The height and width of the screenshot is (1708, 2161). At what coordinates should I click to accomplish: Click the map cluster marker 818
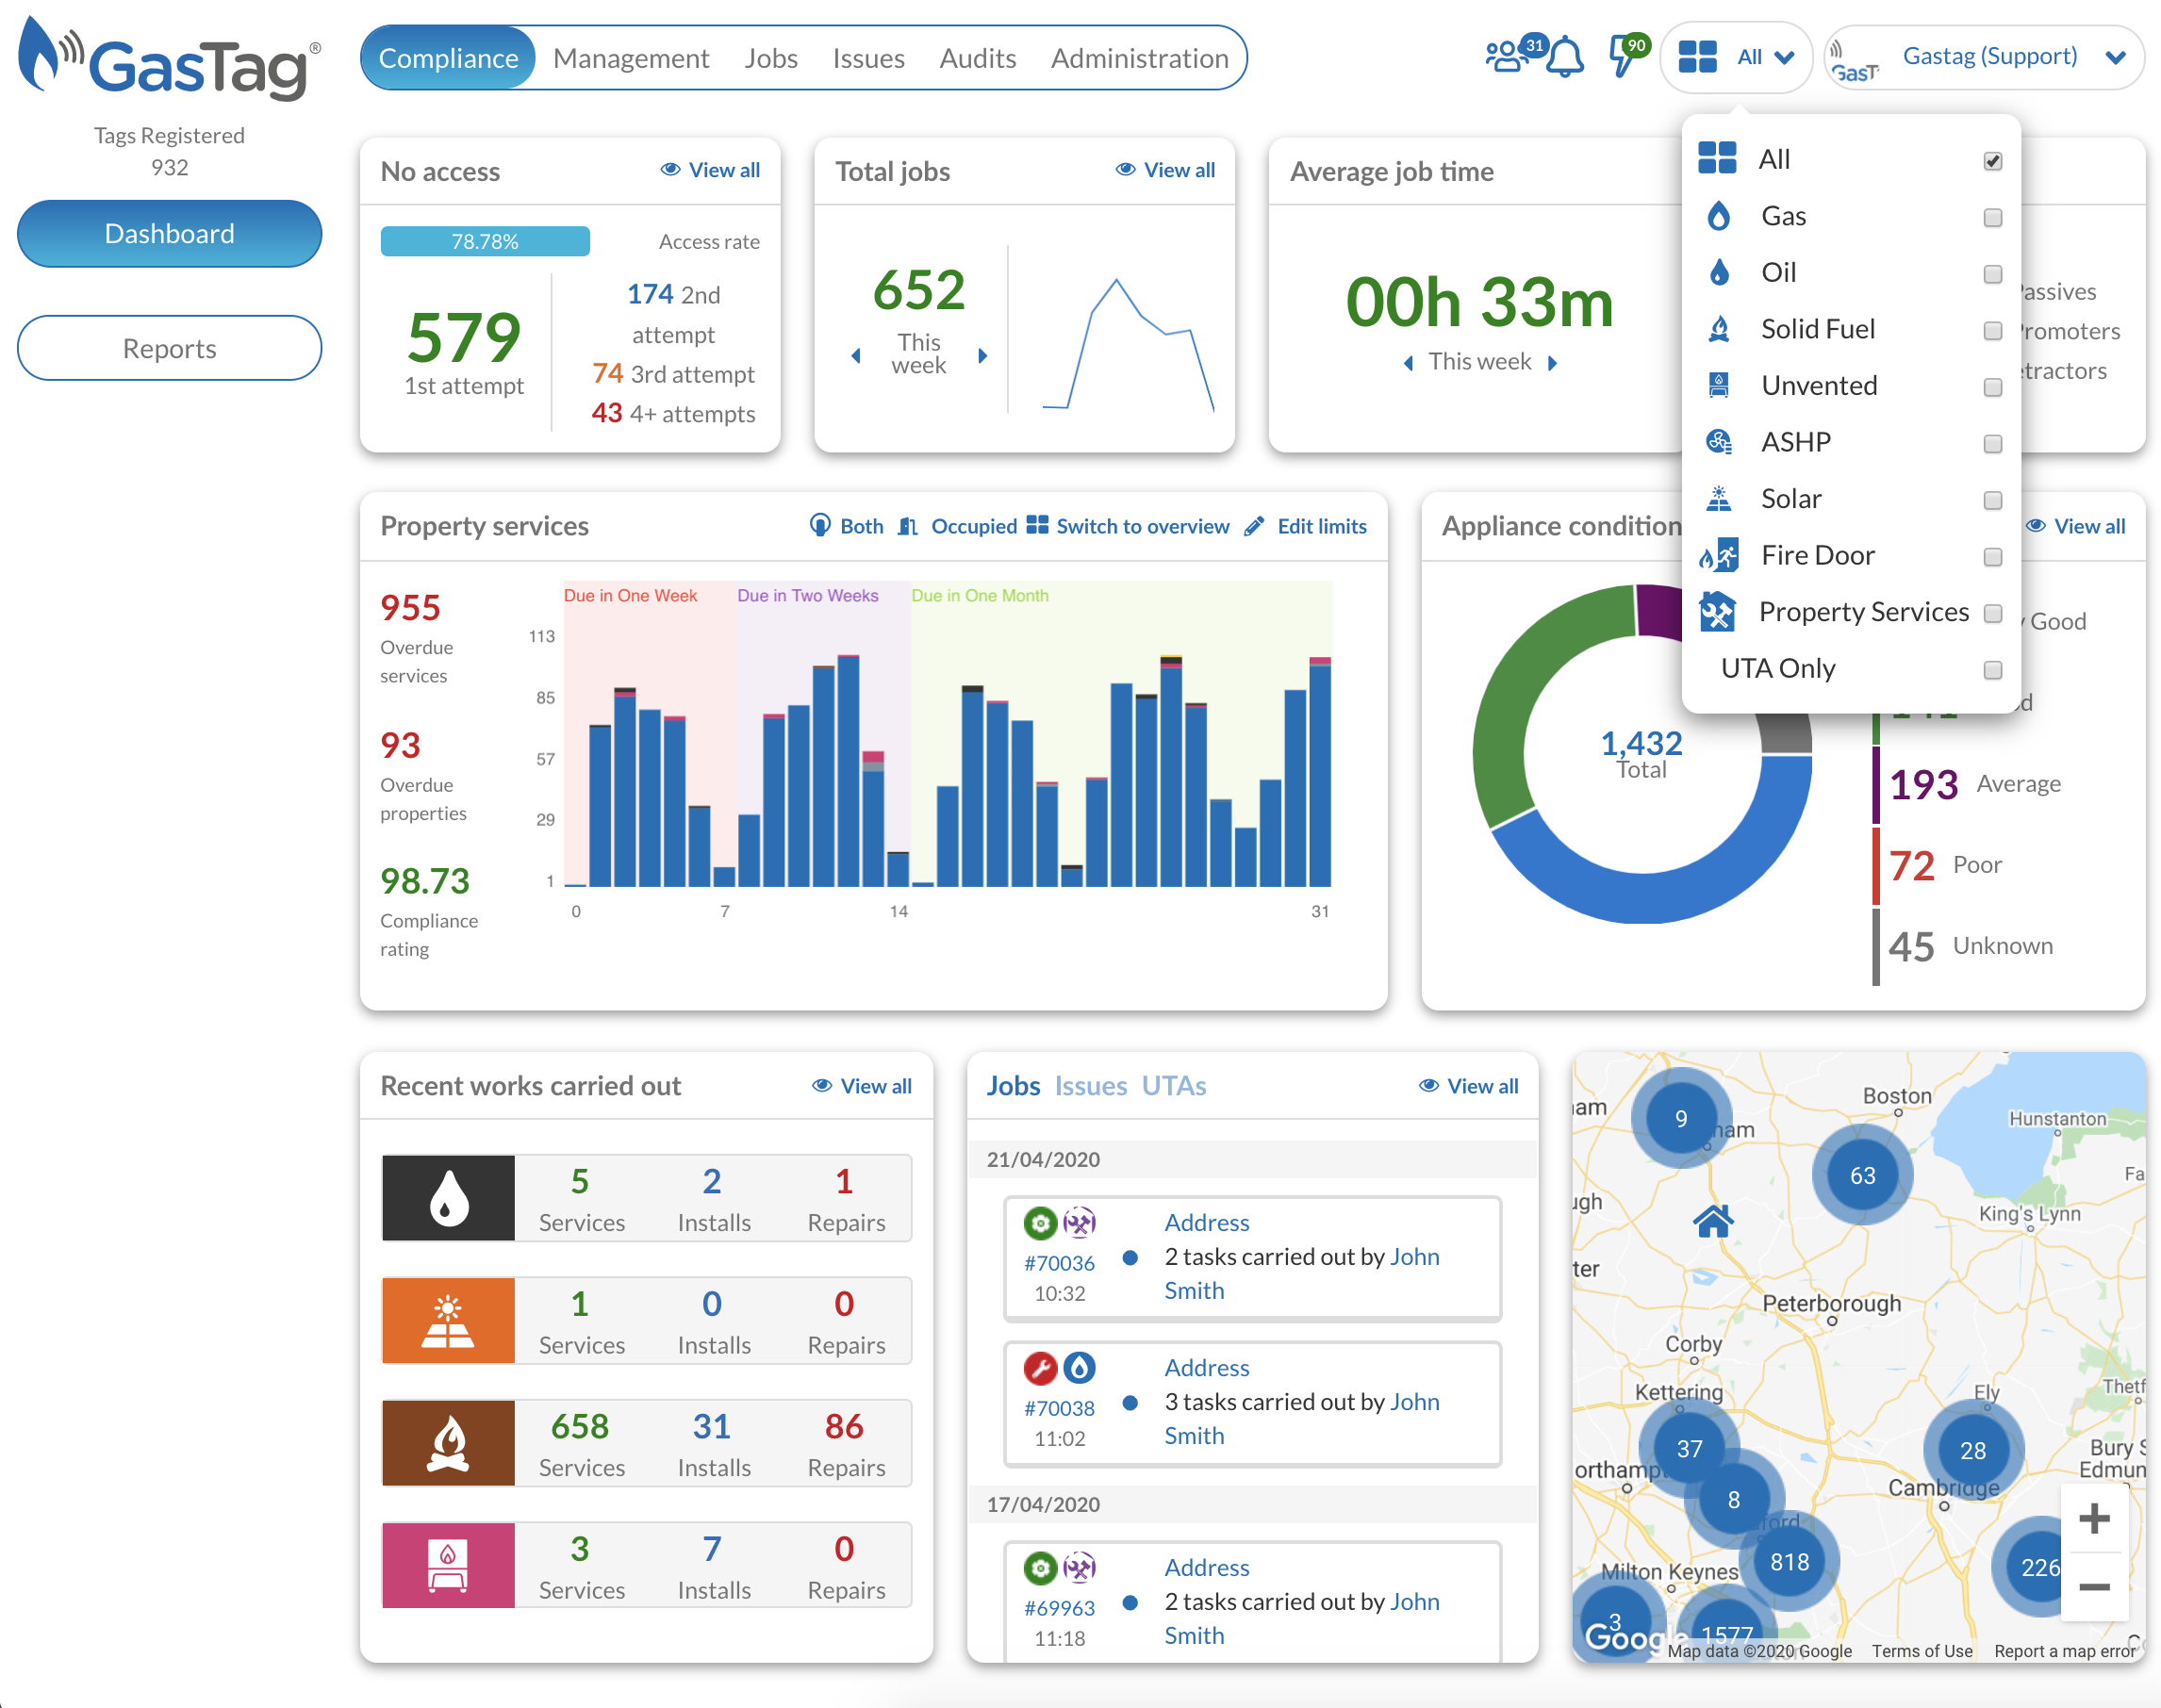(x=1789, y=1561)
